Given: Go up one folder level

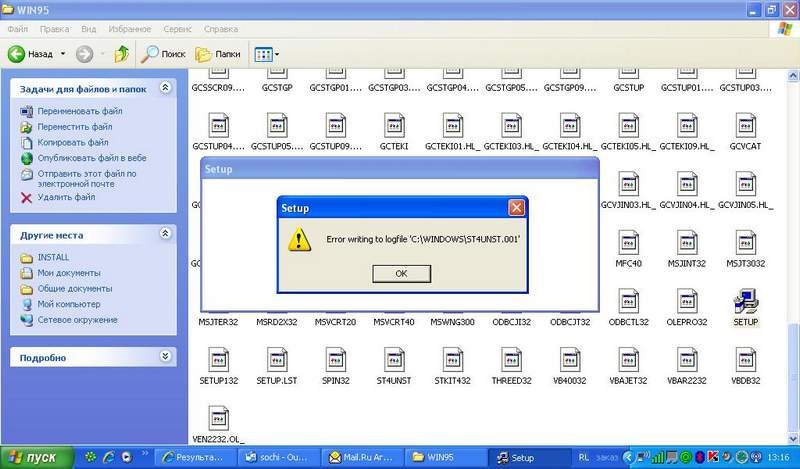Looking at the screenshot, I should click(x=121, y=54).
